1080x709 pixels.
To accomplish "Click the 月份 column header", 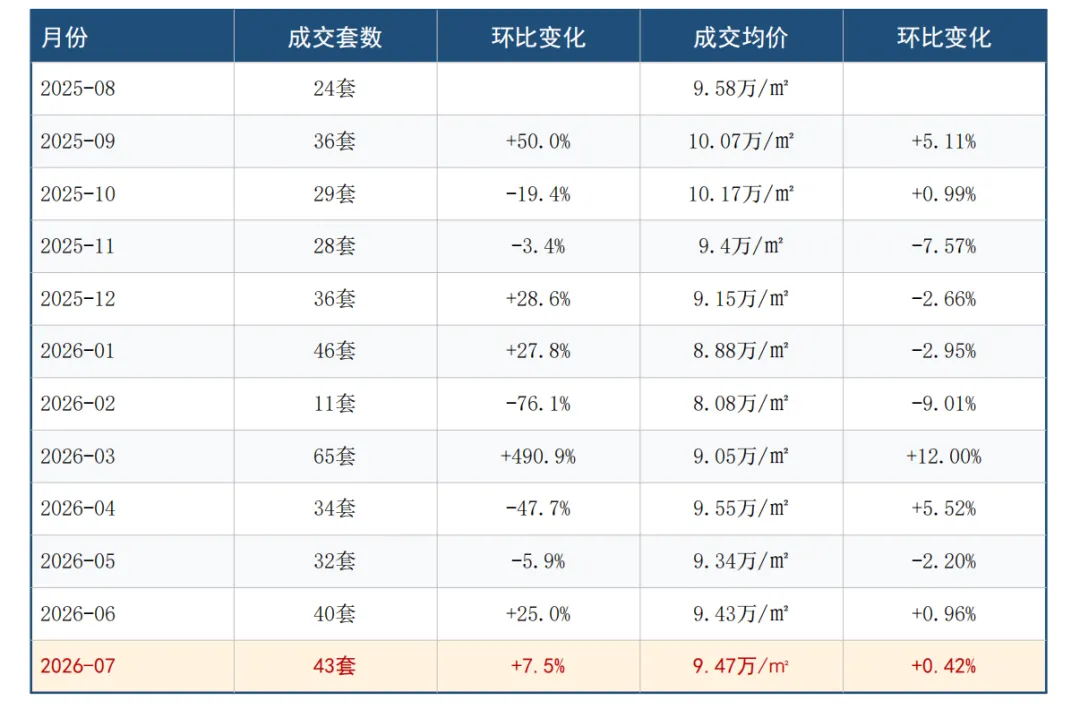I will pyautogui.click(x=132, y=37).
